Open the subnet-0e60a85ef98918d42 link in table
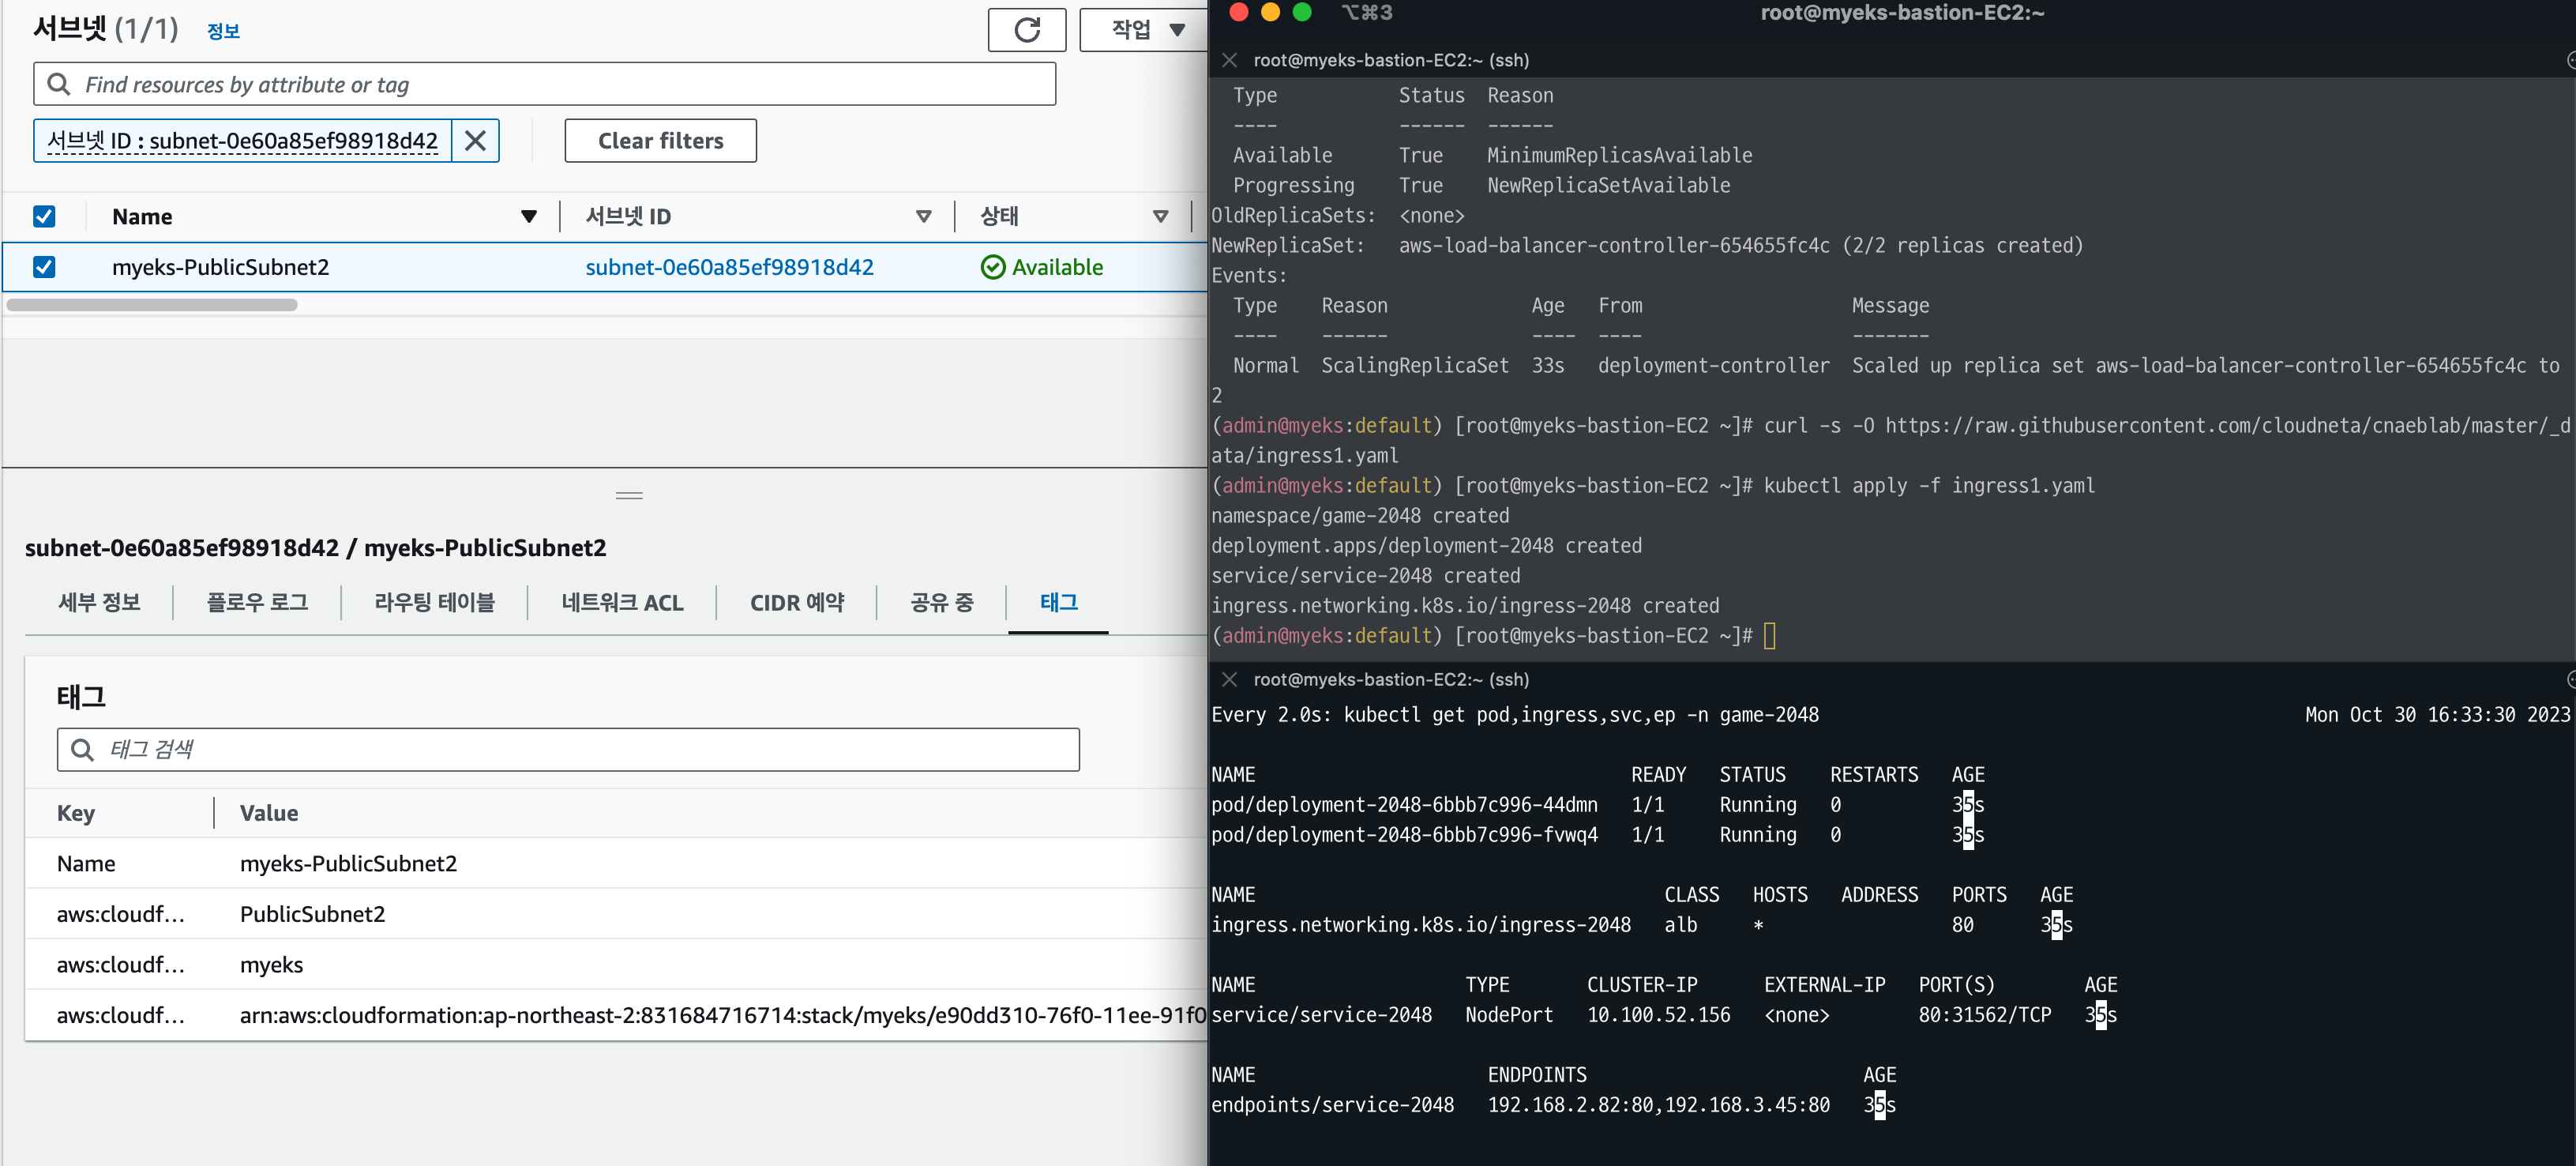Viewport: 2576px width, 1166px height. tap(729, 267)
